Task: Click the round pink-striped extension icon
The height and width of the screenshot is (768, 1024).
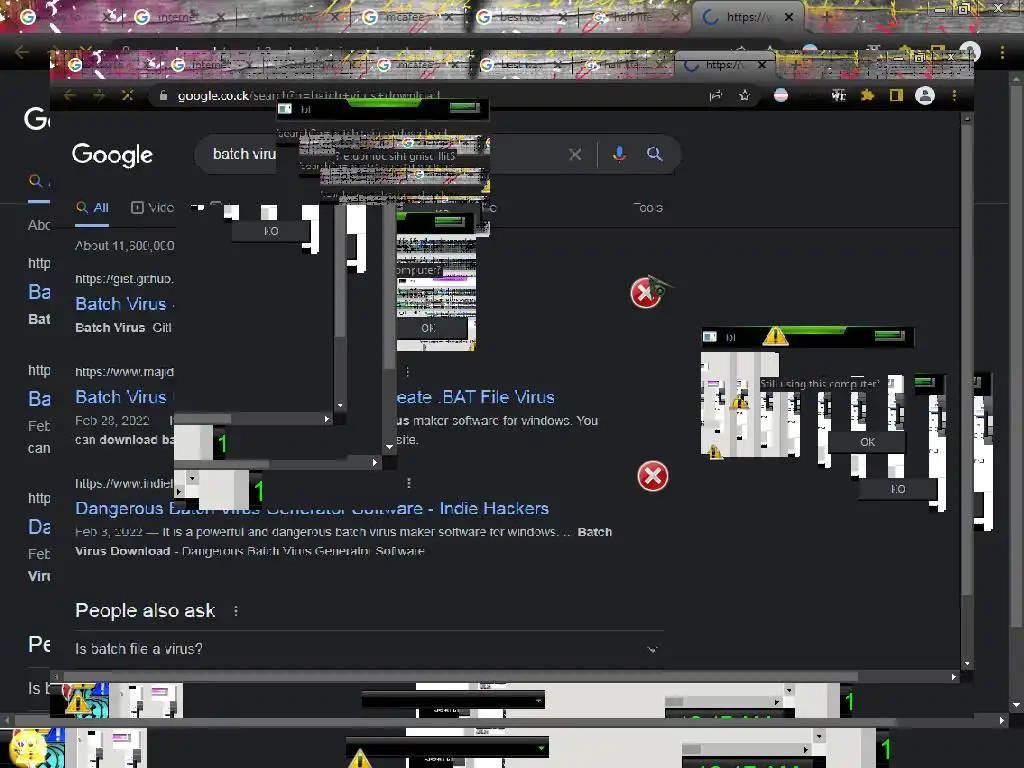Action: 781,96
